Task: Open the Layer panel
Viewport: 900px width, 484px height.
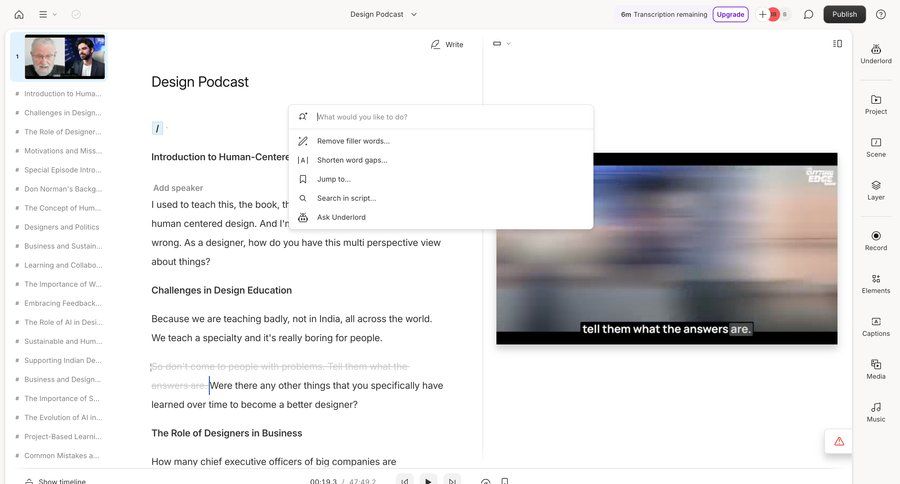Action: (876, 190)
